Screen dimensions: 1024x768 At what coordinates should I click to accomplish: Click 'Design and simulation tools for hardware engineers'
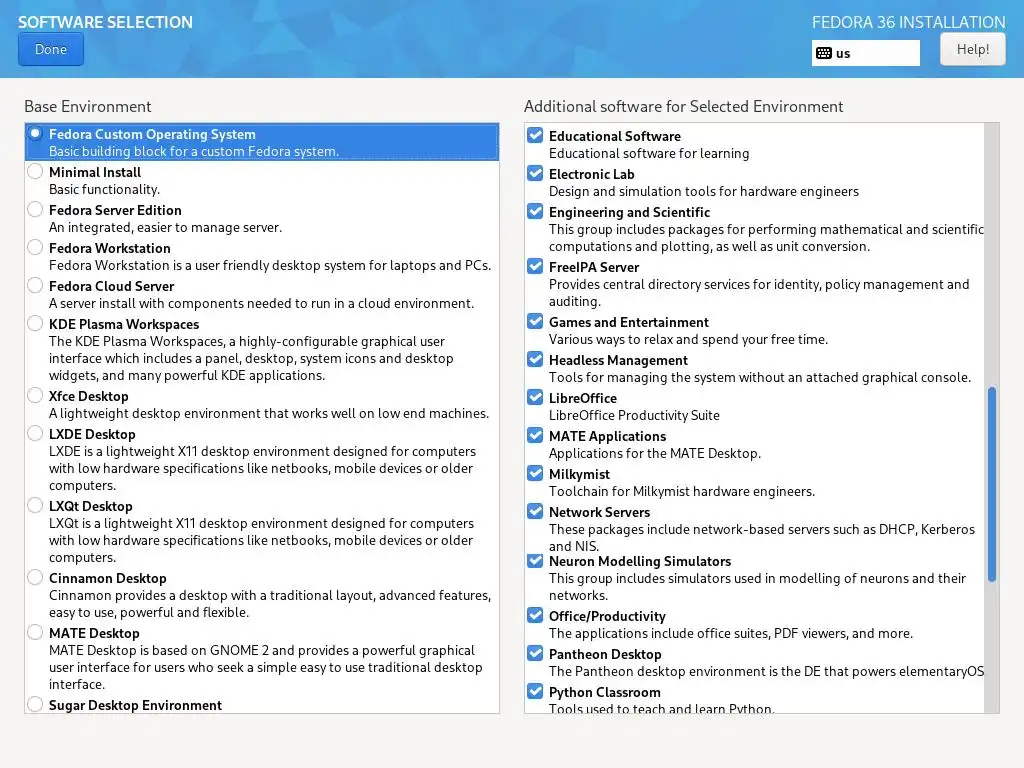(x=704, y=191)
